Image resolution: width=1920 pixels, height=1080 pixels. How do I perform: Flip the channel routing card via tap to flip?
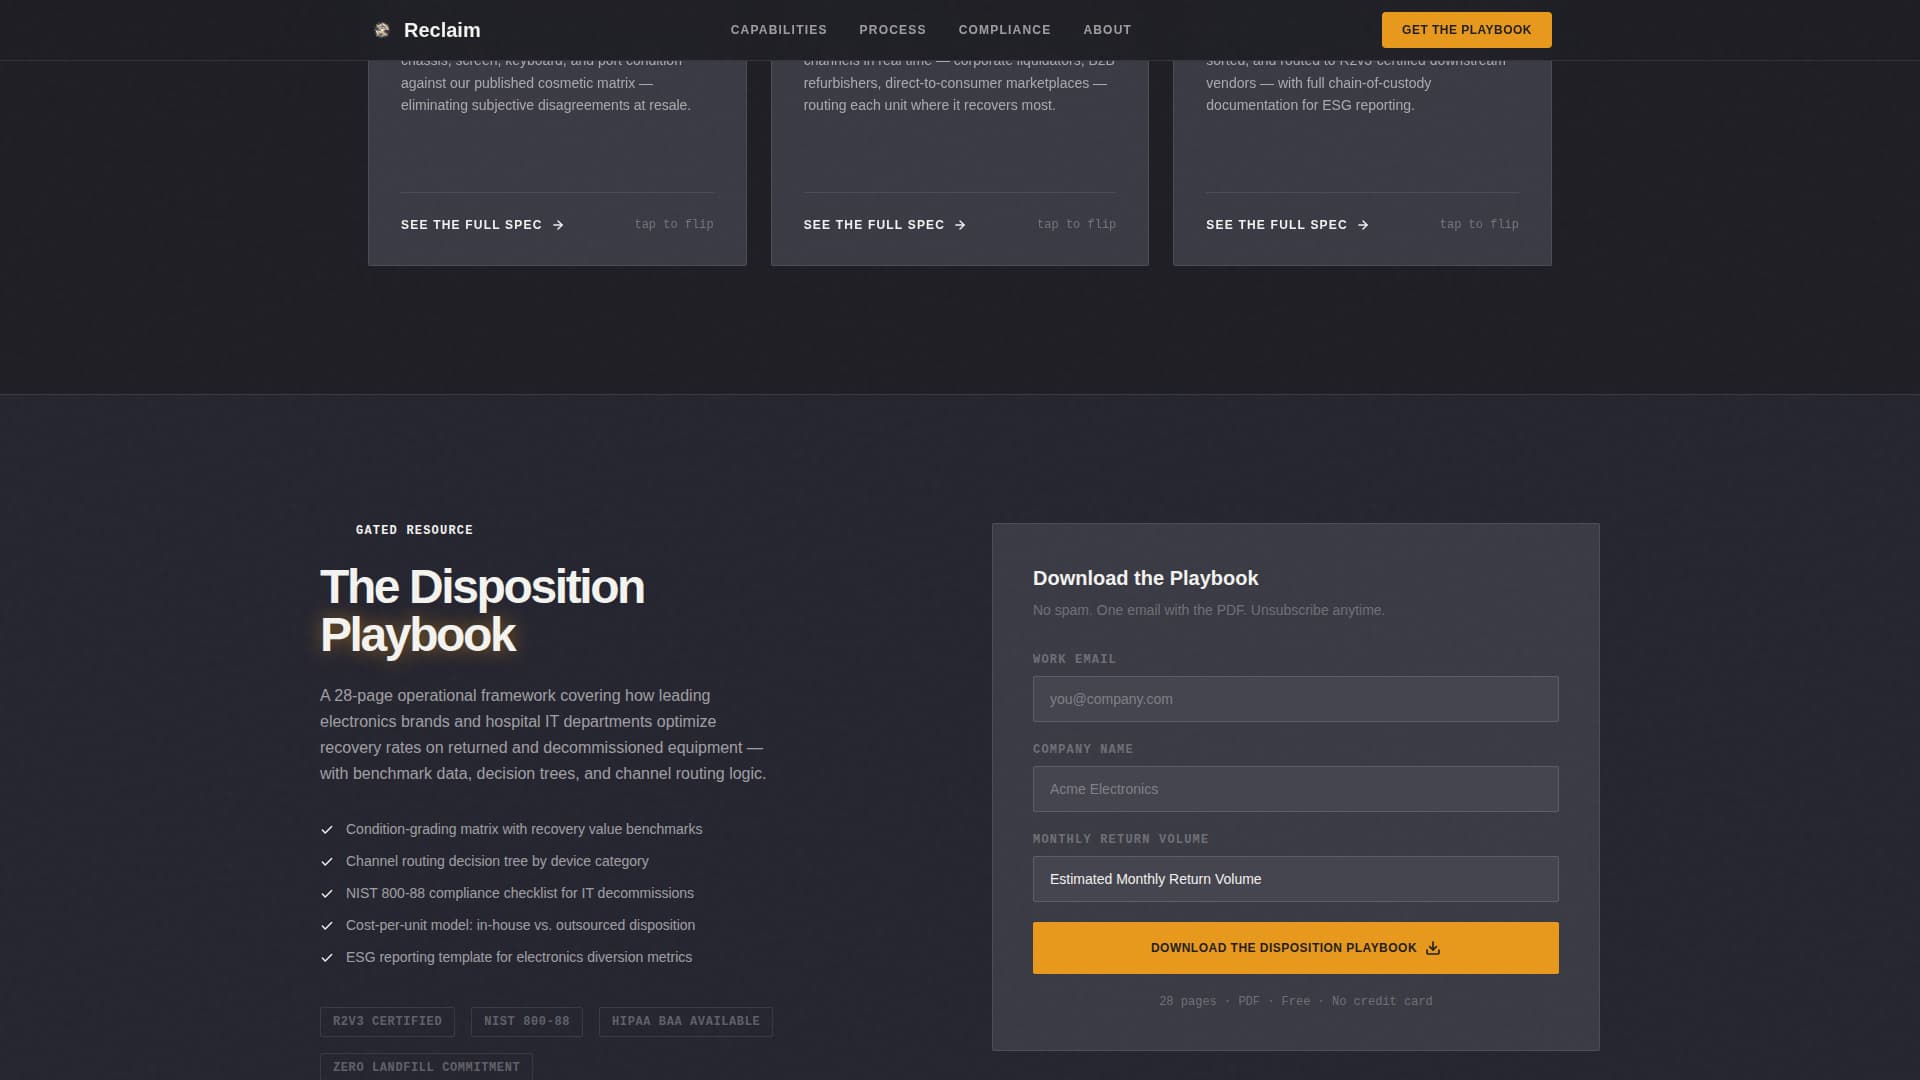point(1076,224)
